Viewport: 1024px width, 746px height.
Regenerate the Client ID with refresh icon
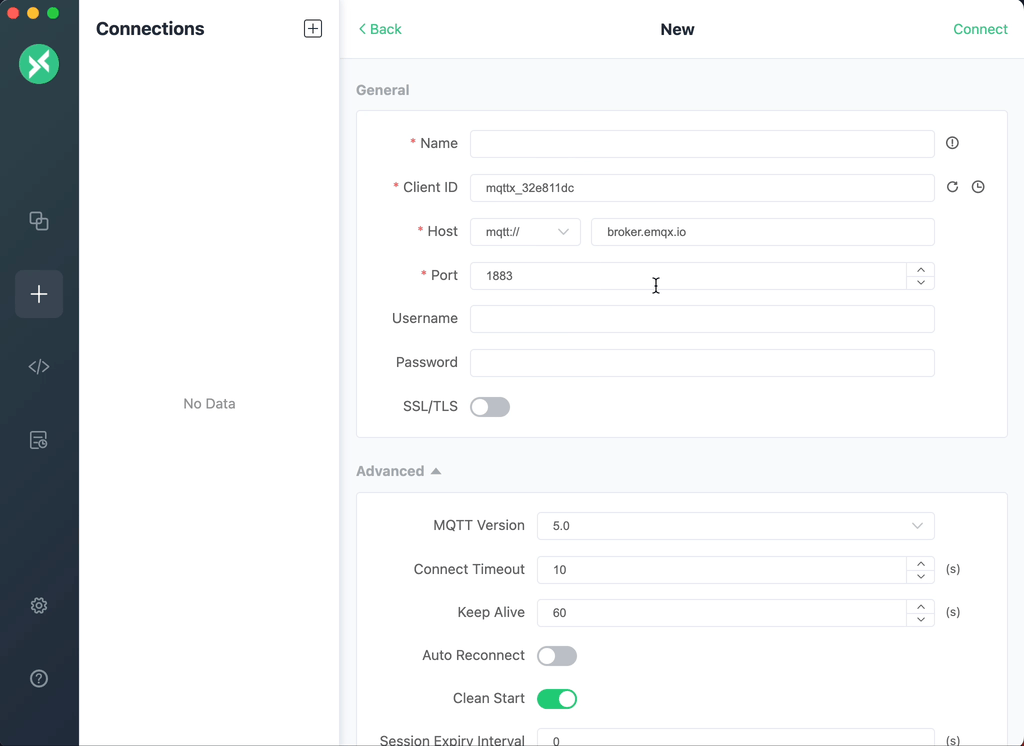(952, 187)
